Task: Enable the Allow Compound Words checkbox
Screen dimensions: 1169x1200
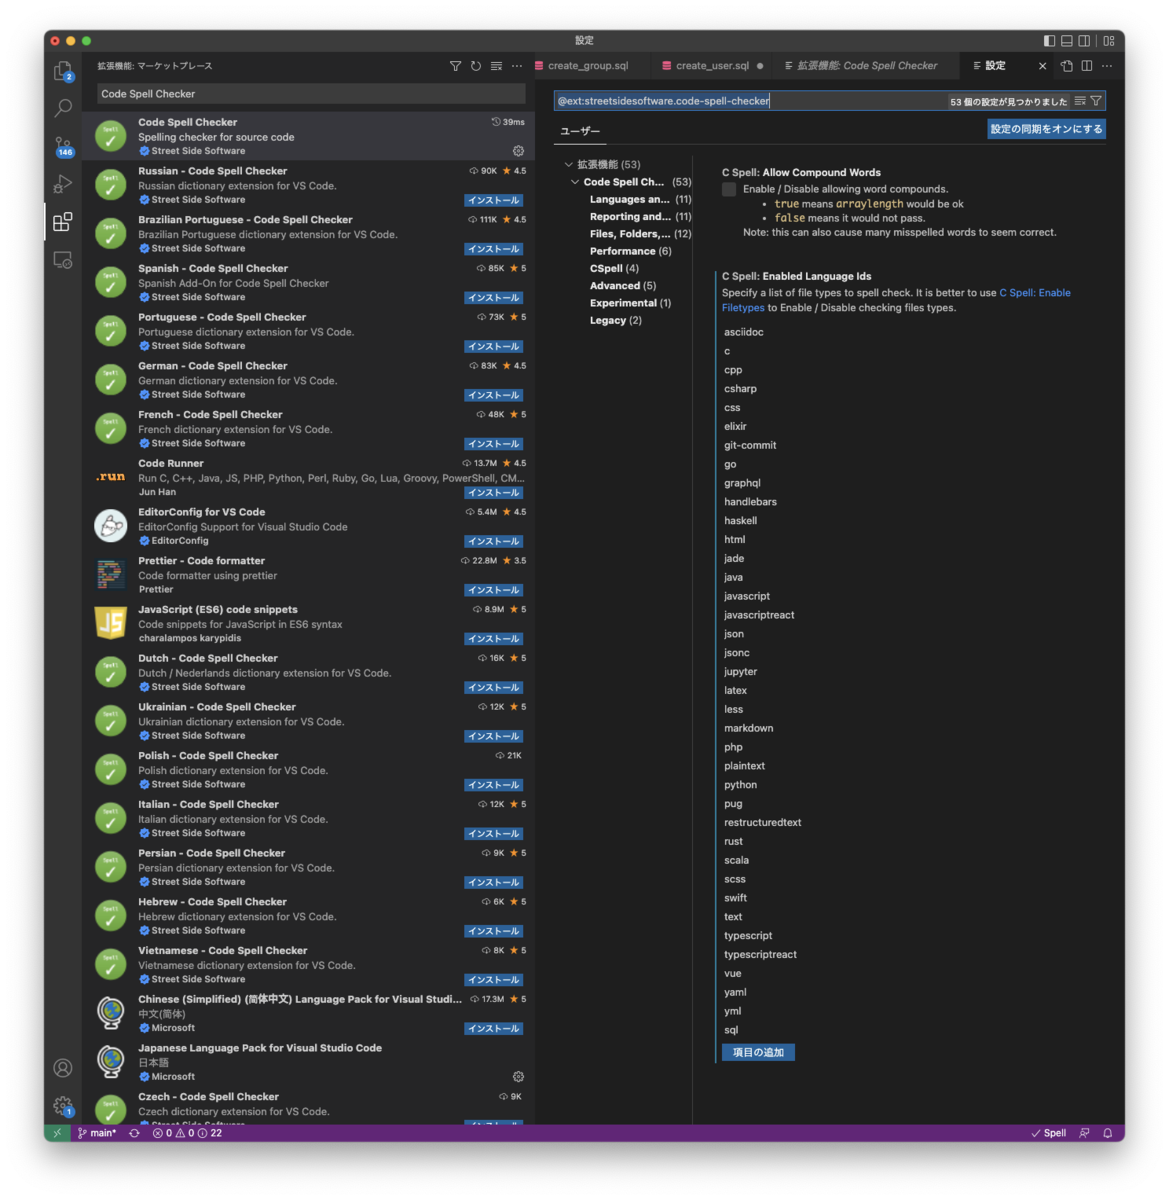Action: pyautogui.click(x=729, y=189)
